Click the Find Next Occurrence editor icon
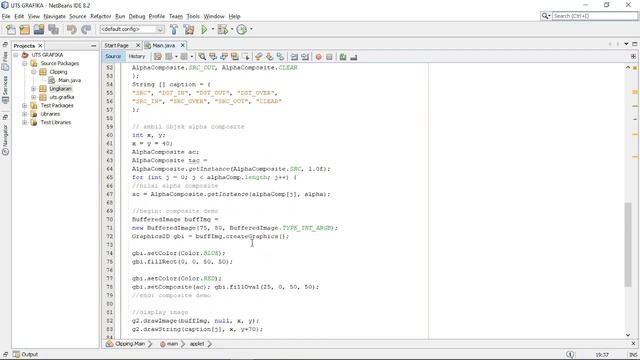 click(224, 57)
